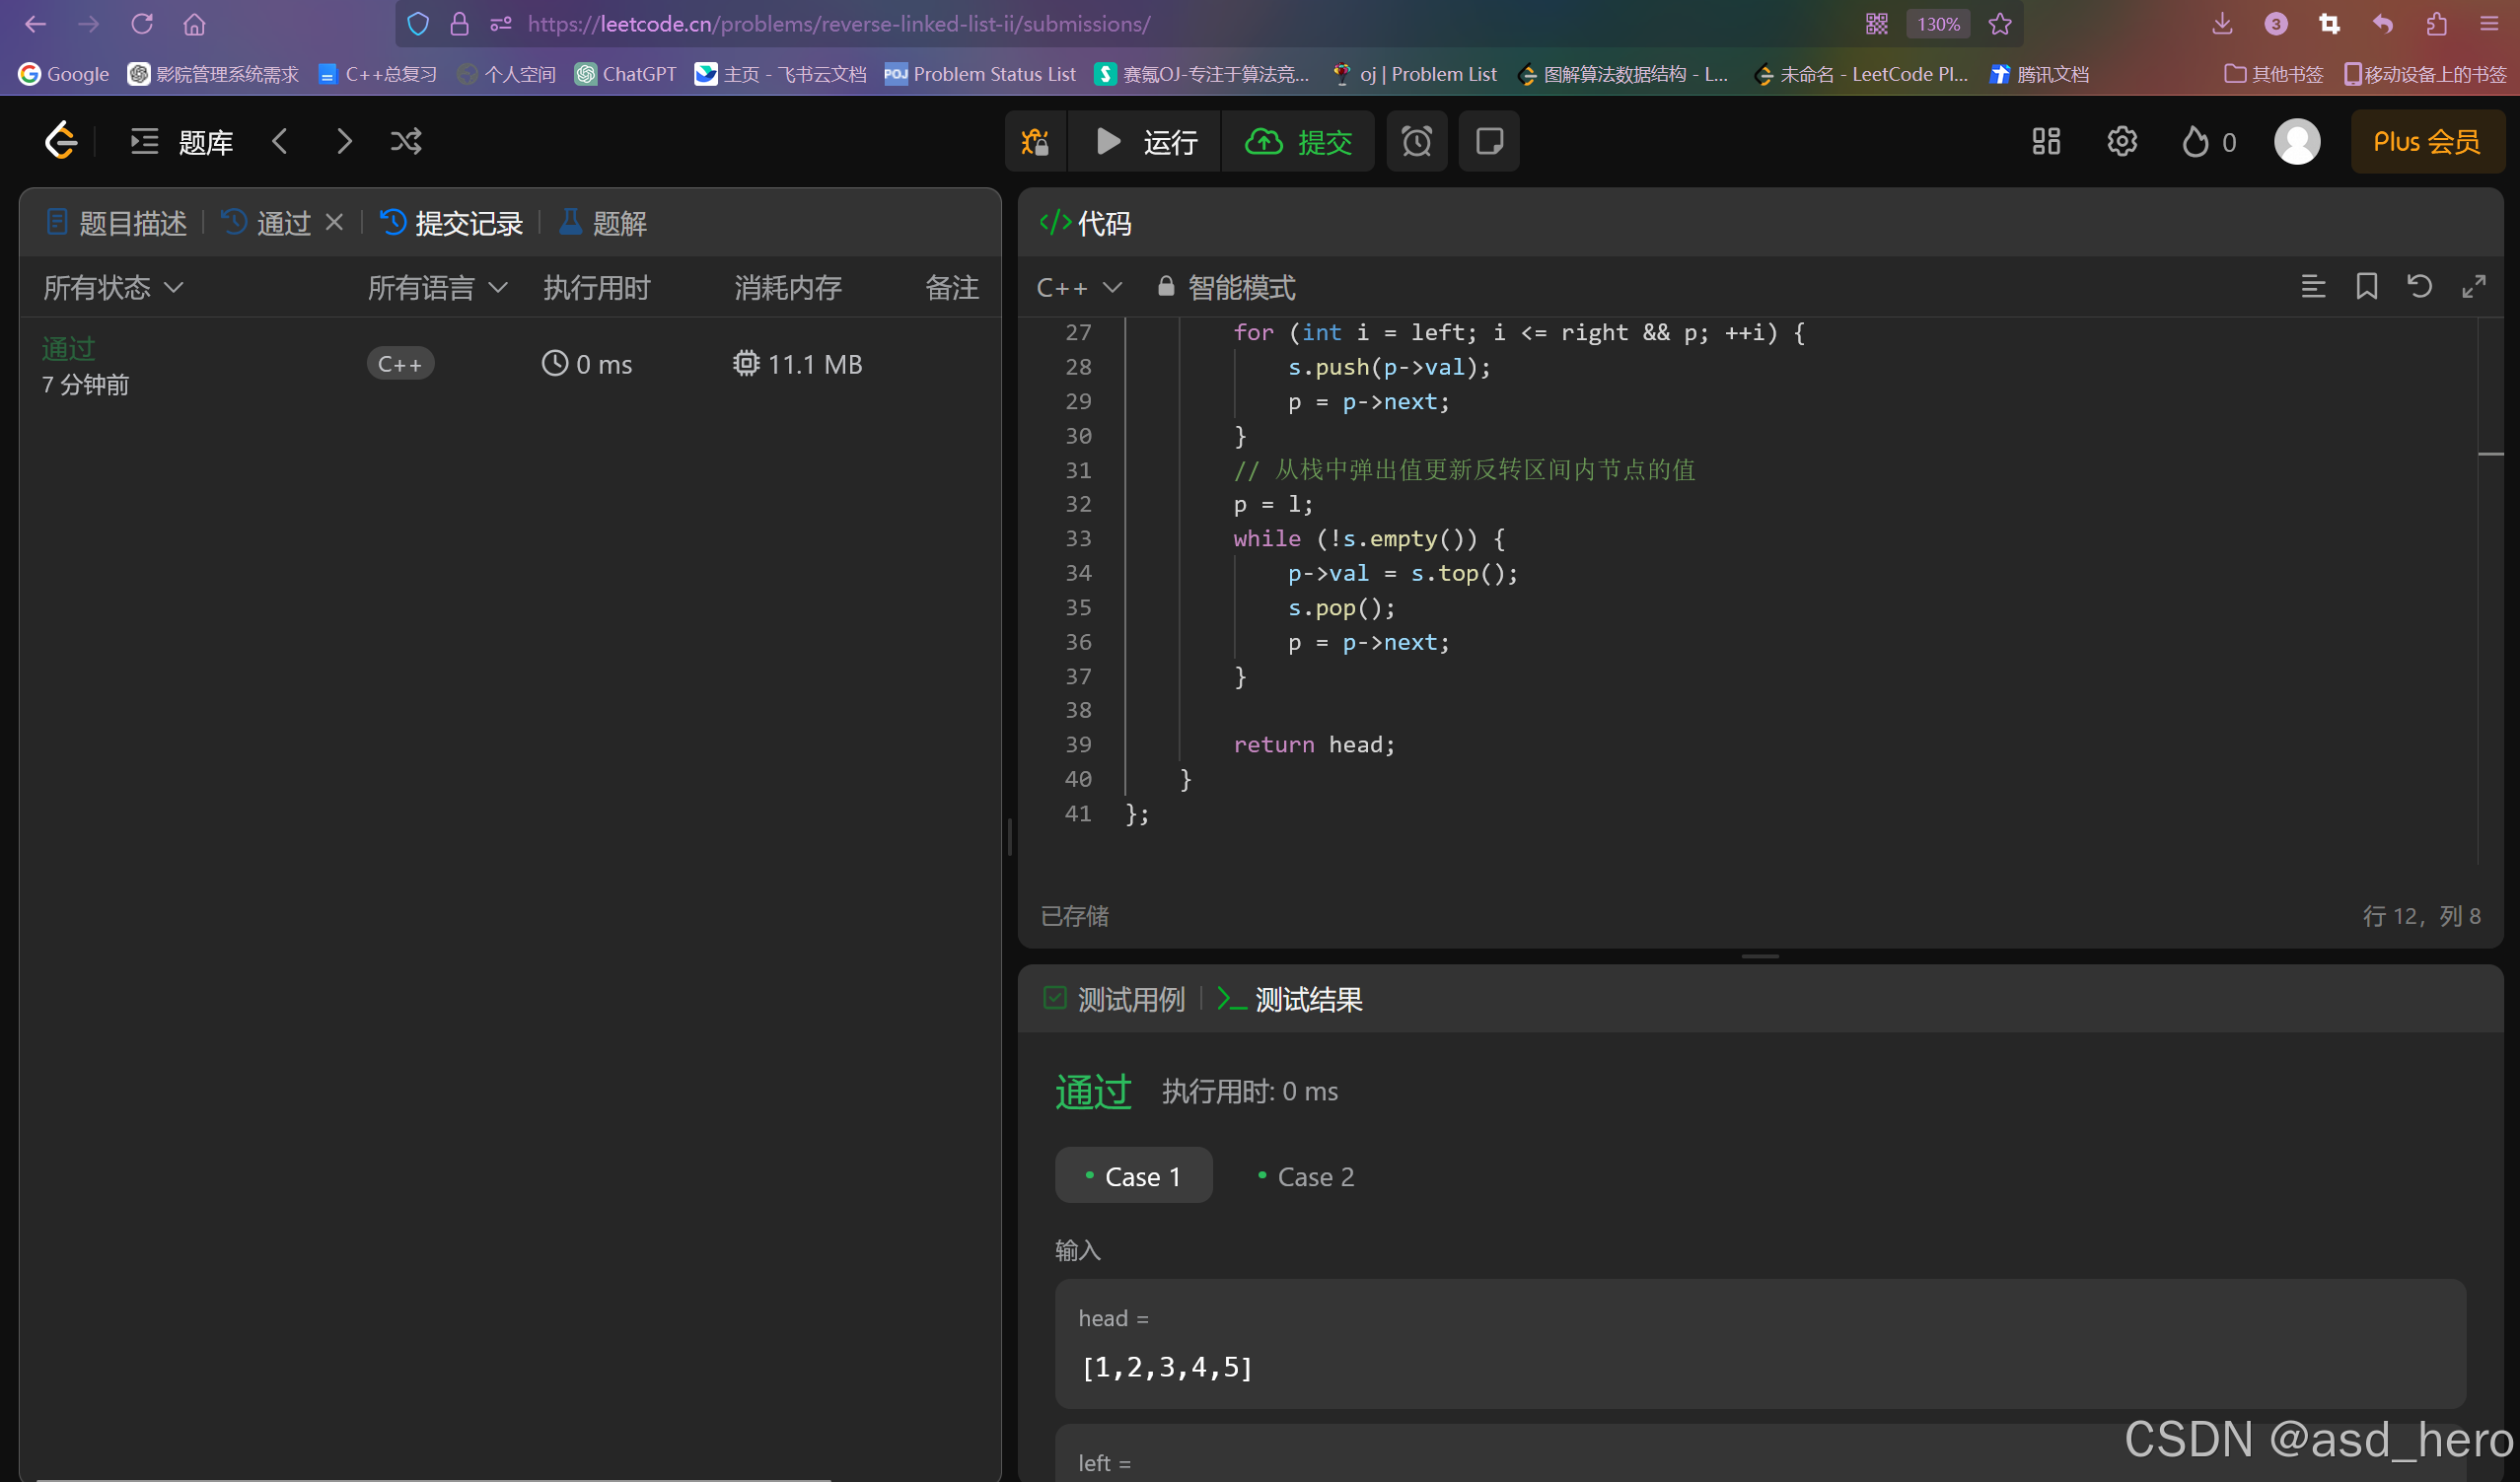Click the debug bug icon beside Run
The image size is (2520, 1482).
(1035, 142)
